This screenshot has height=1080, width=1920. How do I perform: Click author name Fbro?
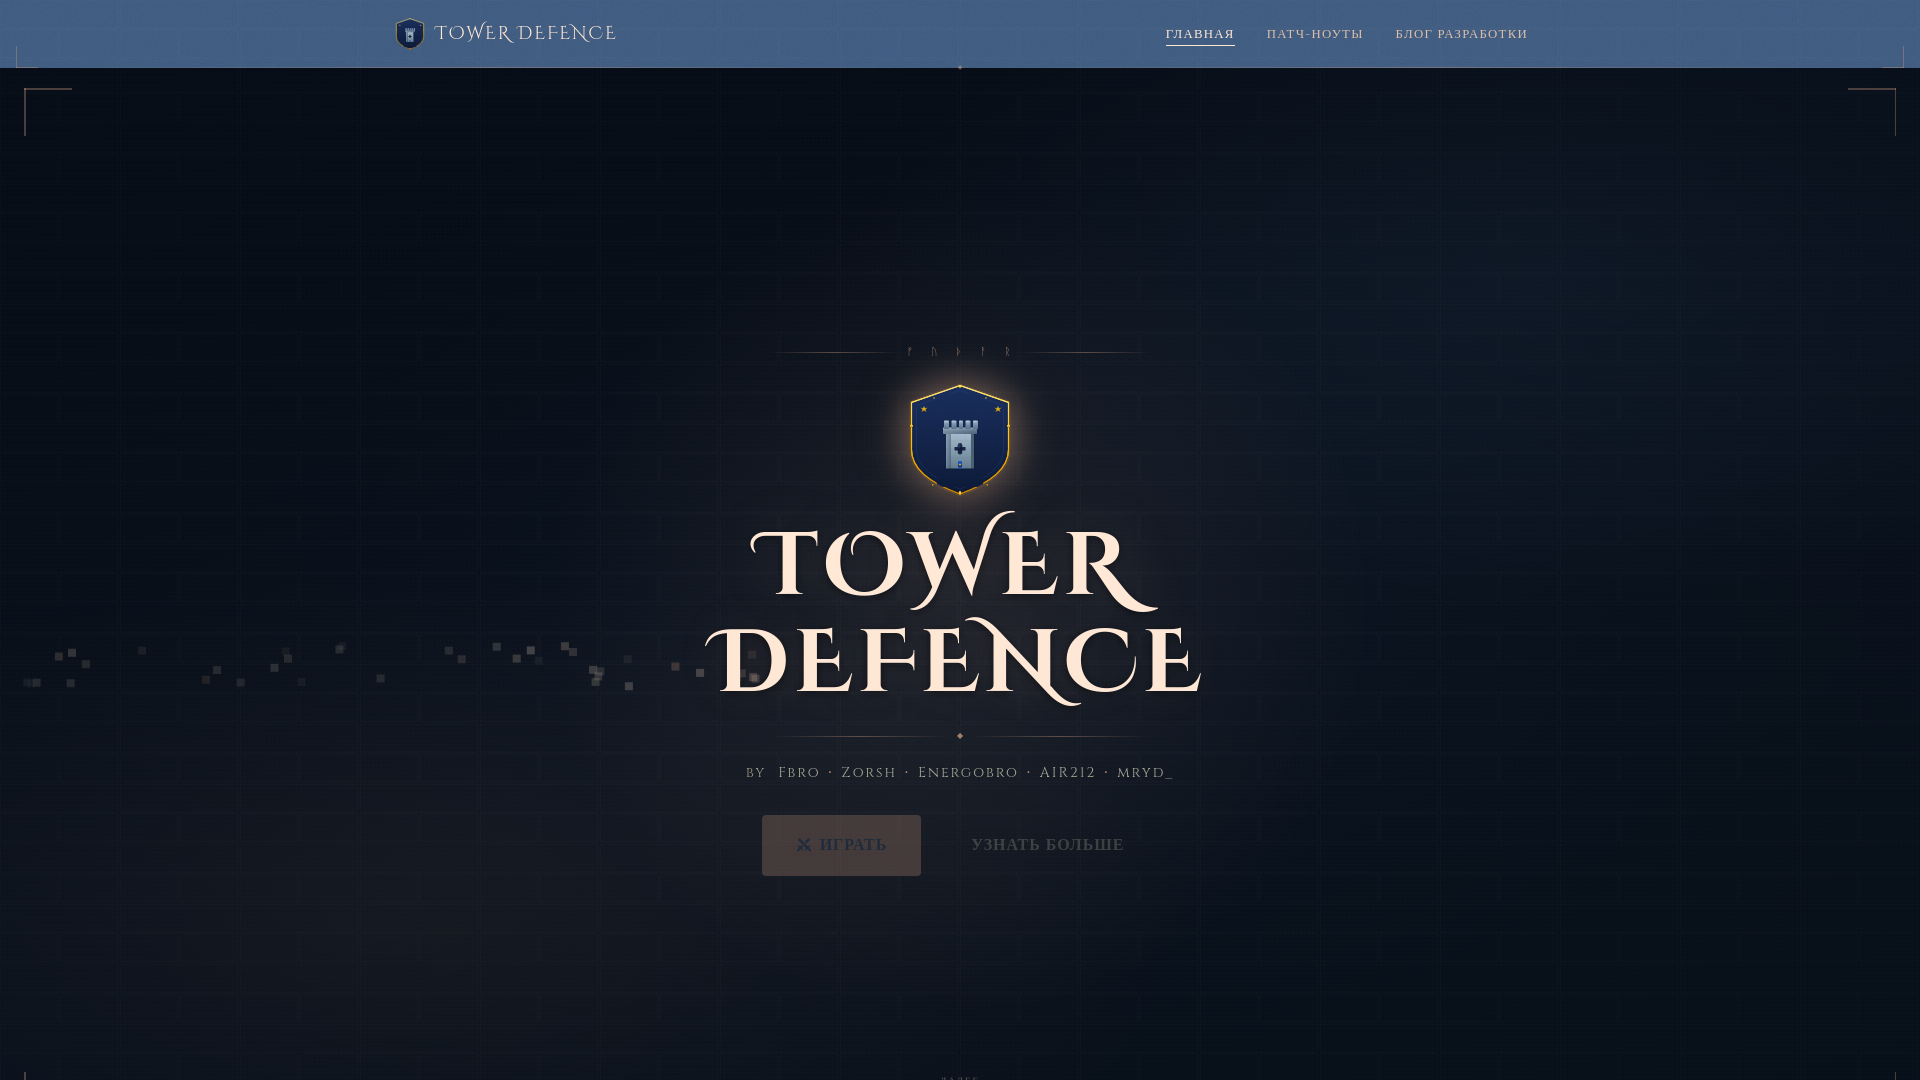click(x=799, y=772)
